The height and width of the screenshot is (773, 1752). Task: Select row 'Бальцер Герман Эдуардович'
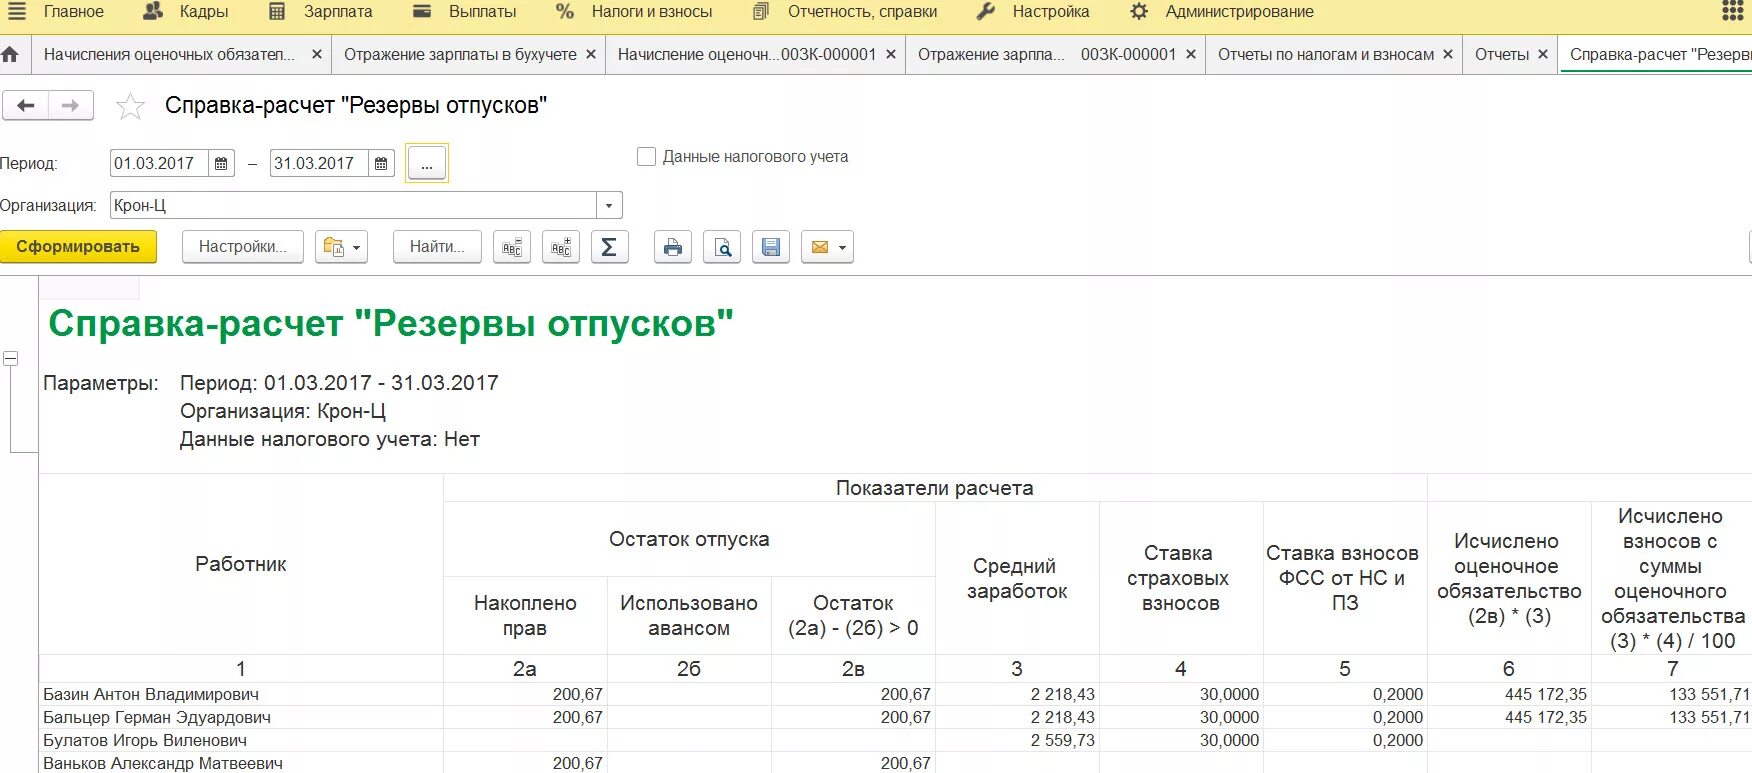(x=241, y=718)
